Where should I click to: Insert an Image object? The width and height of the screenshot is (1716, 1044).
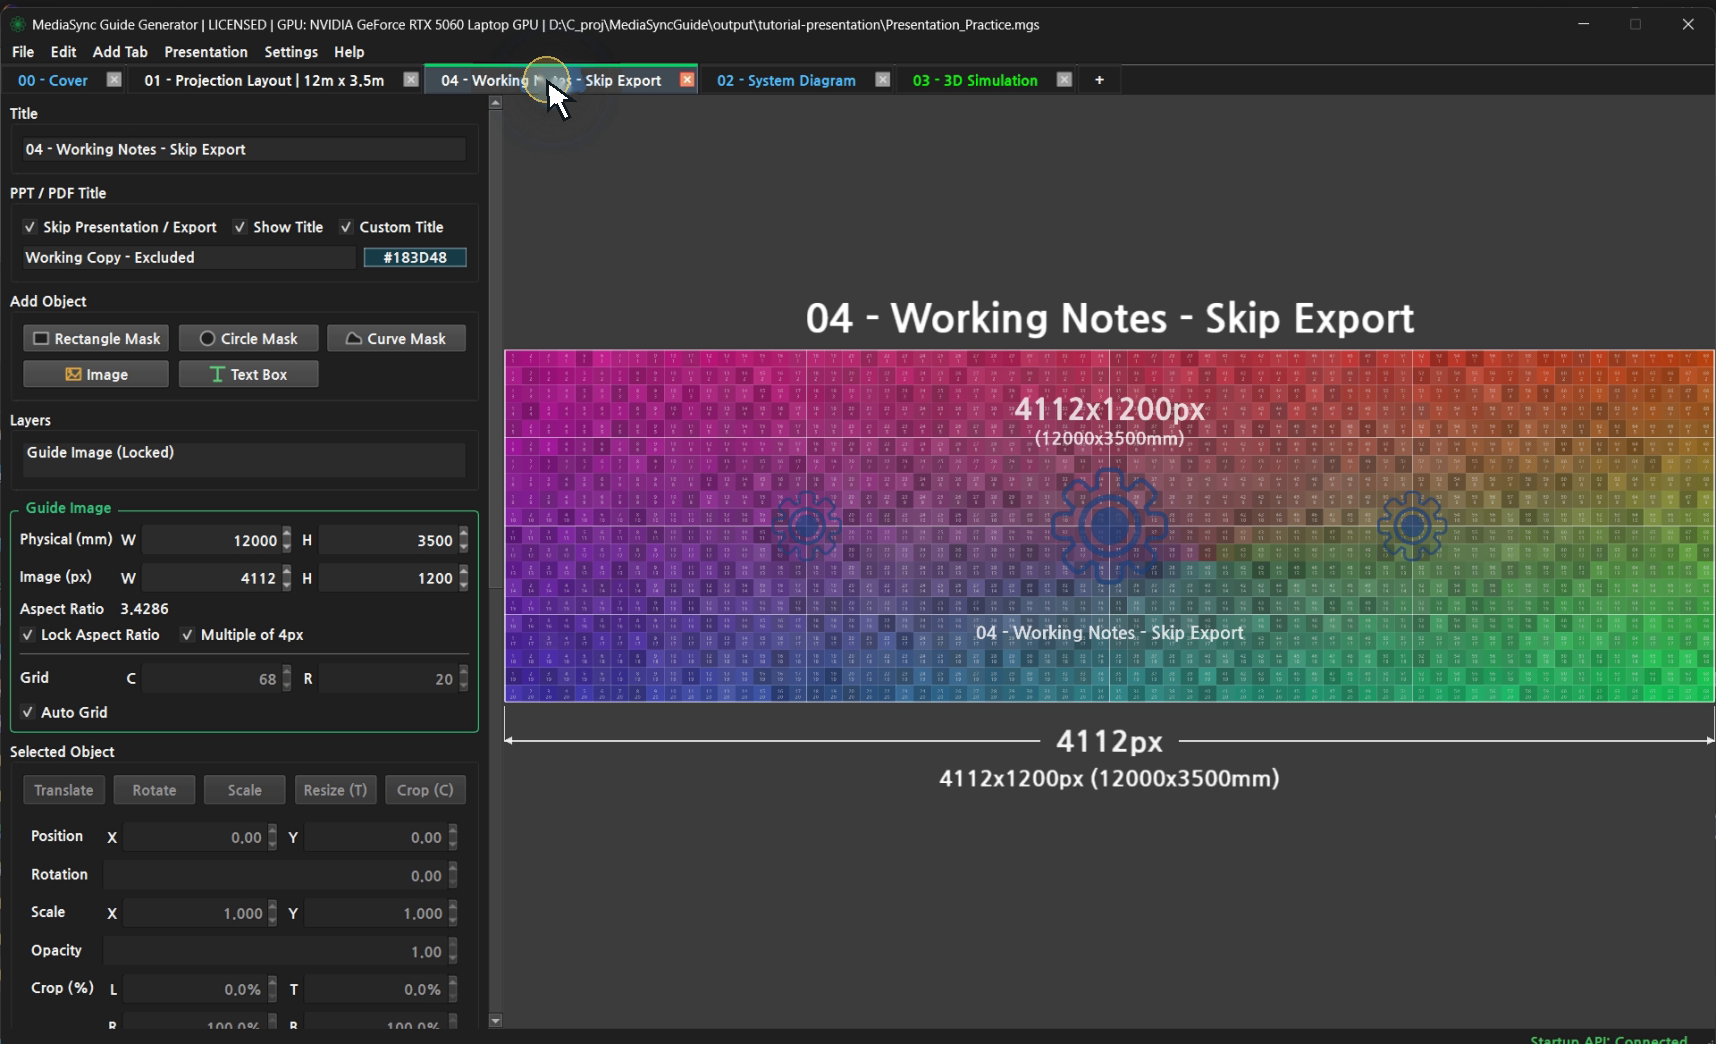pyautogui.click(x=96, y=374)
